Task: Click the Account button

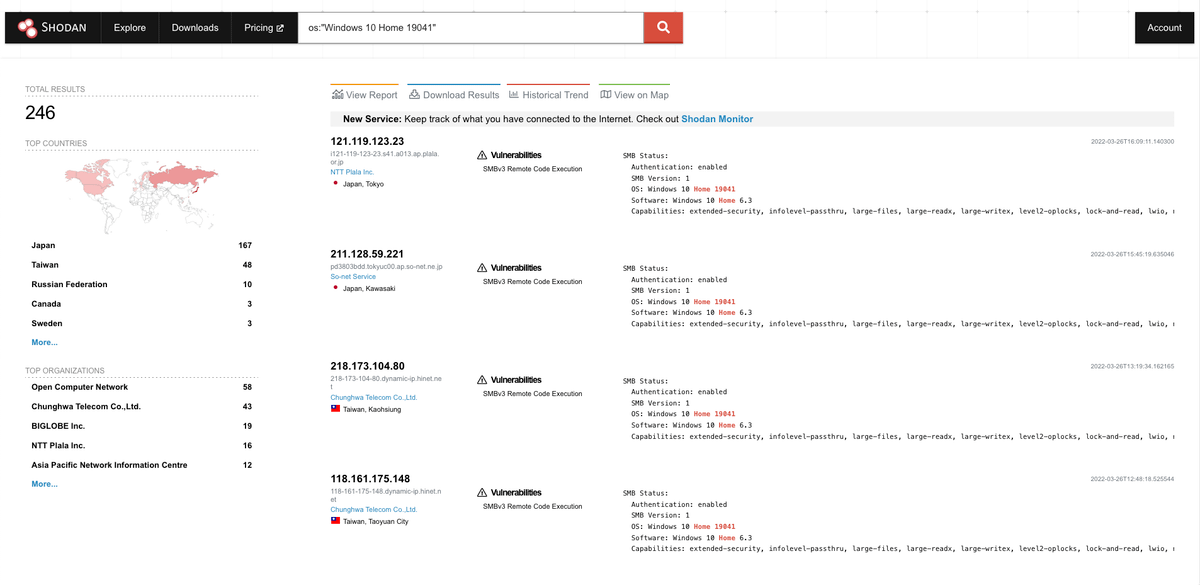Action: coord(1164,28)
